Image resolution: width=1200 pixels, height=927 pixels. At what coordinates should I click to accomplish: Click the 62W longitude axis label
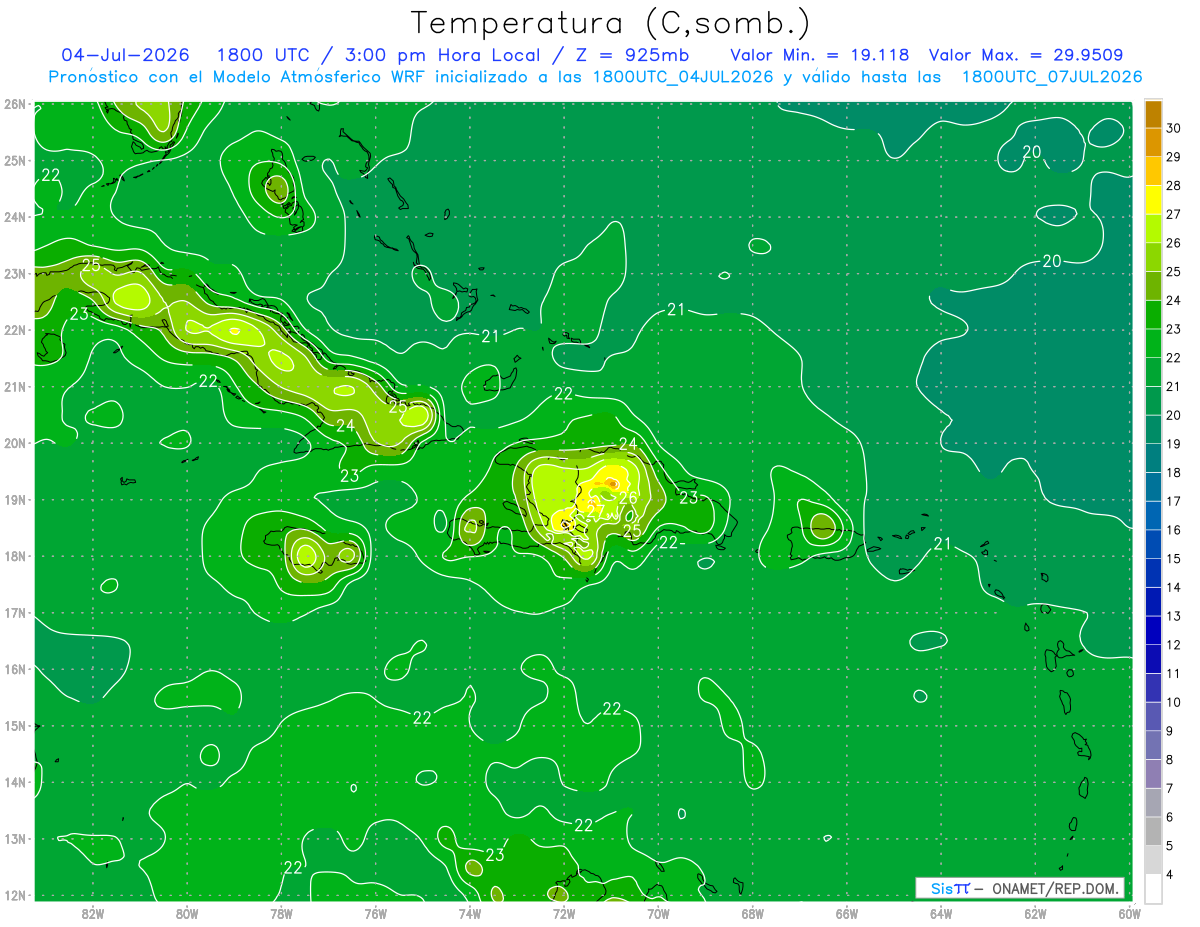tap(1035, 913)
